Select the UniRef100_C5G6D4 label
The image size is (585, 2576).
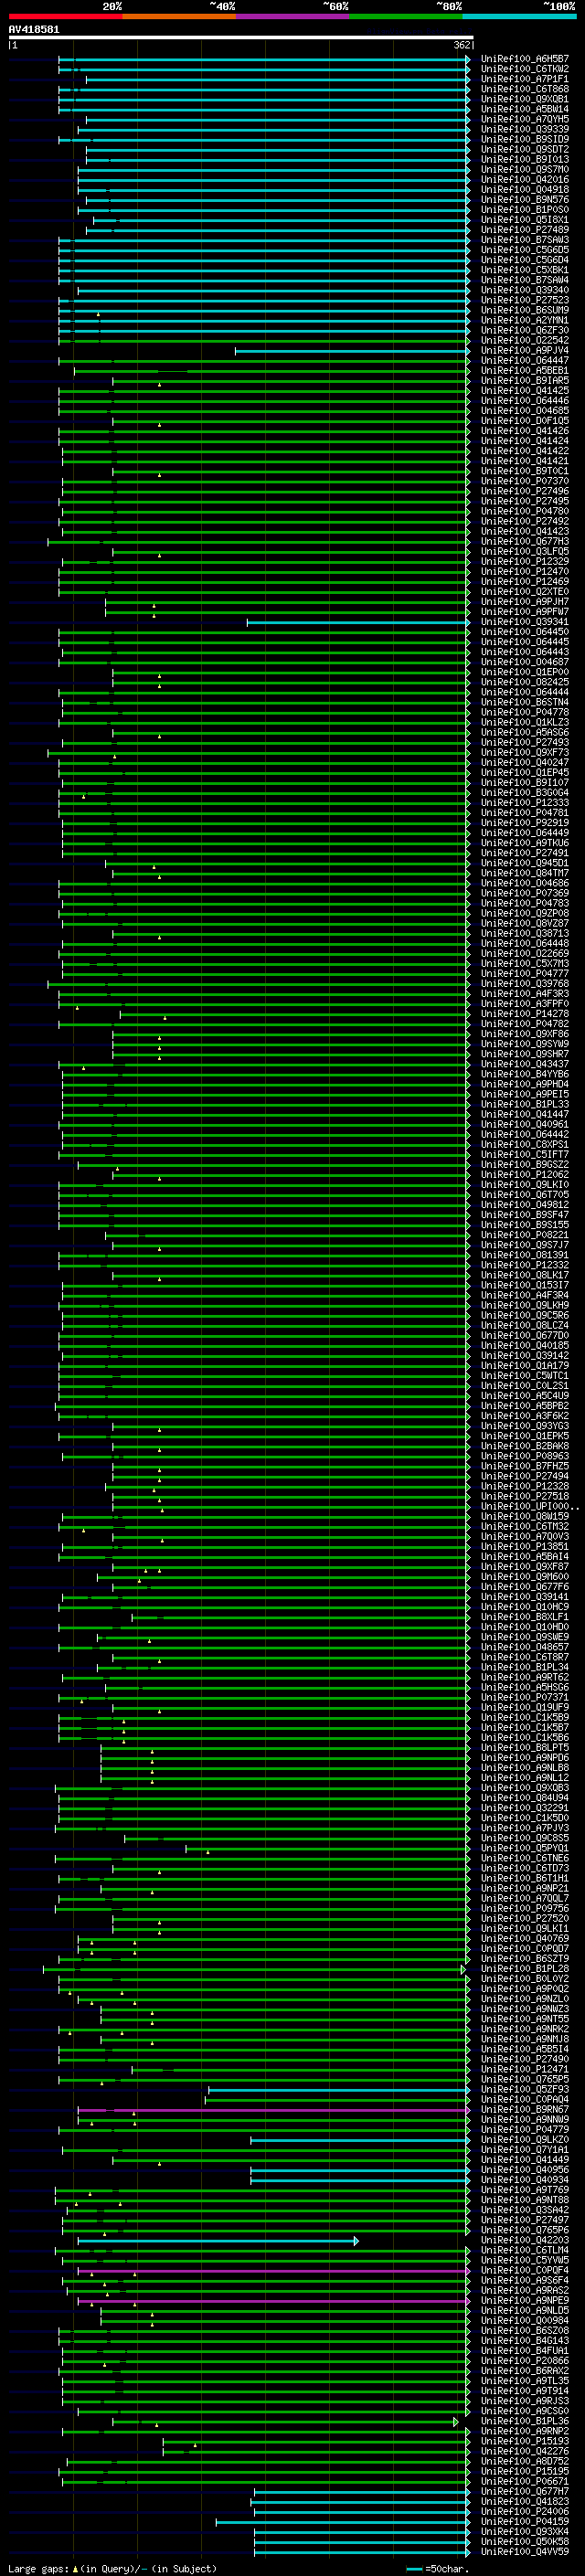point(524,260)
